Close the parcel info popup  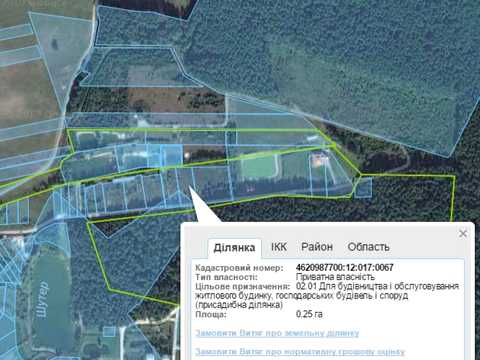click(x=463, y=234)
